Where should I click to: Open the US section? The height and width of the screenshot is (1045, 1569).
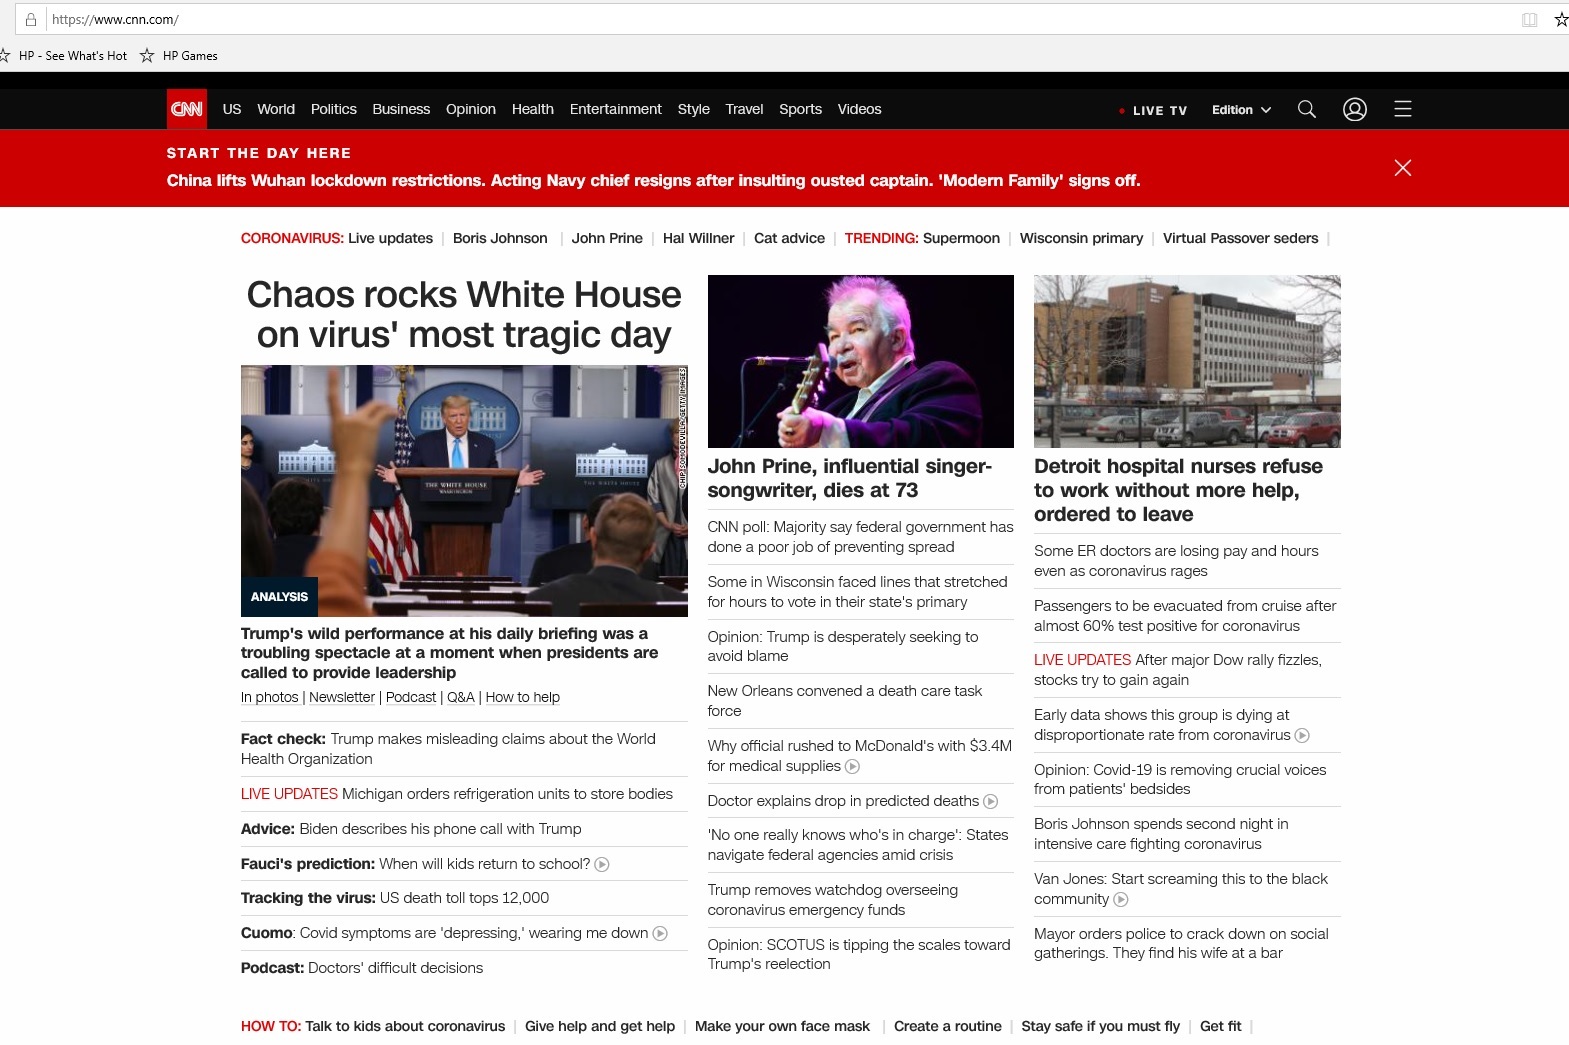232,109
